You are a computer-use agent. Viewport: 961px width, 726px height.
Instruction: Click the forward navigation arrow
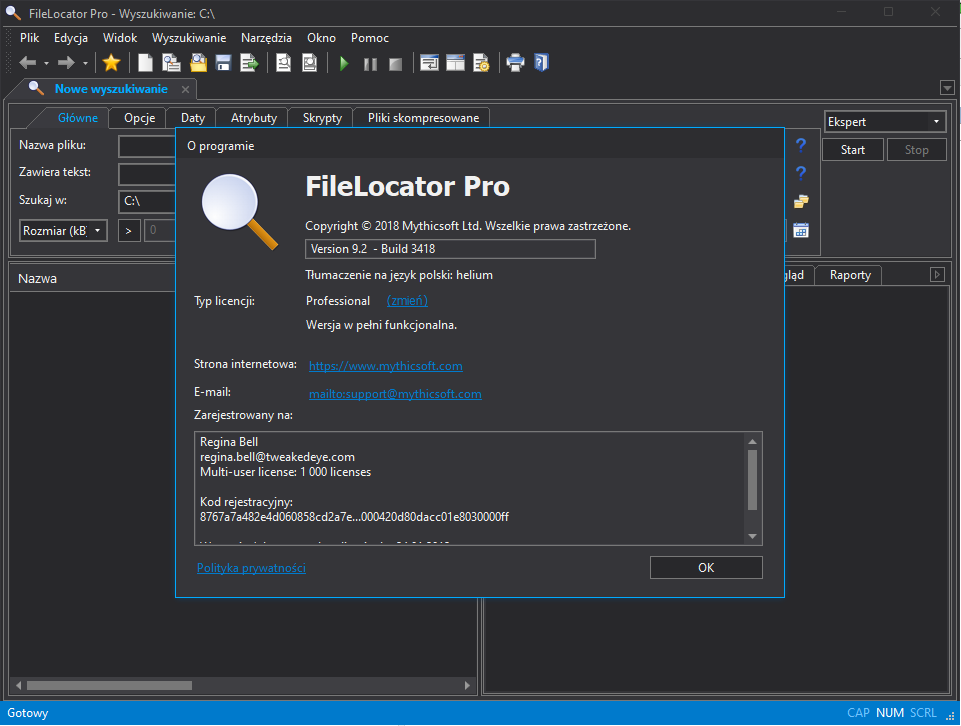point(66,62)
